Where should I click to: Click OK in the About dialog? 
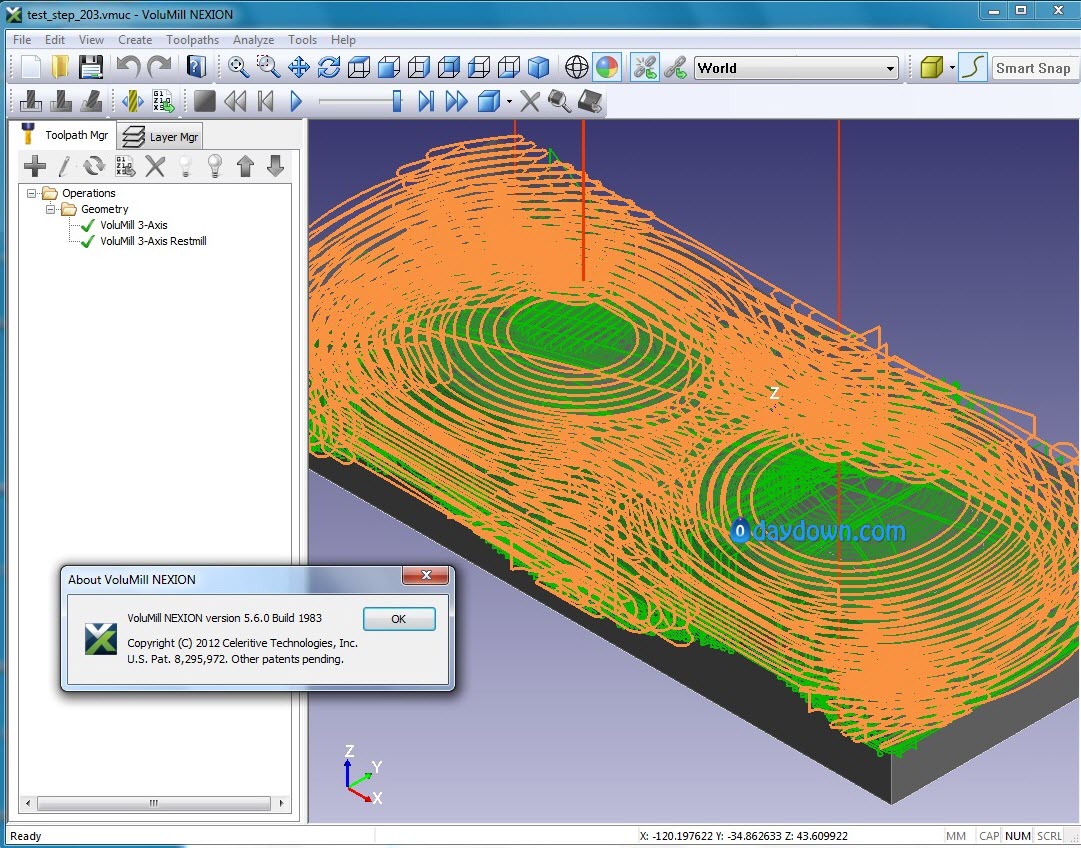click(399, 618)
